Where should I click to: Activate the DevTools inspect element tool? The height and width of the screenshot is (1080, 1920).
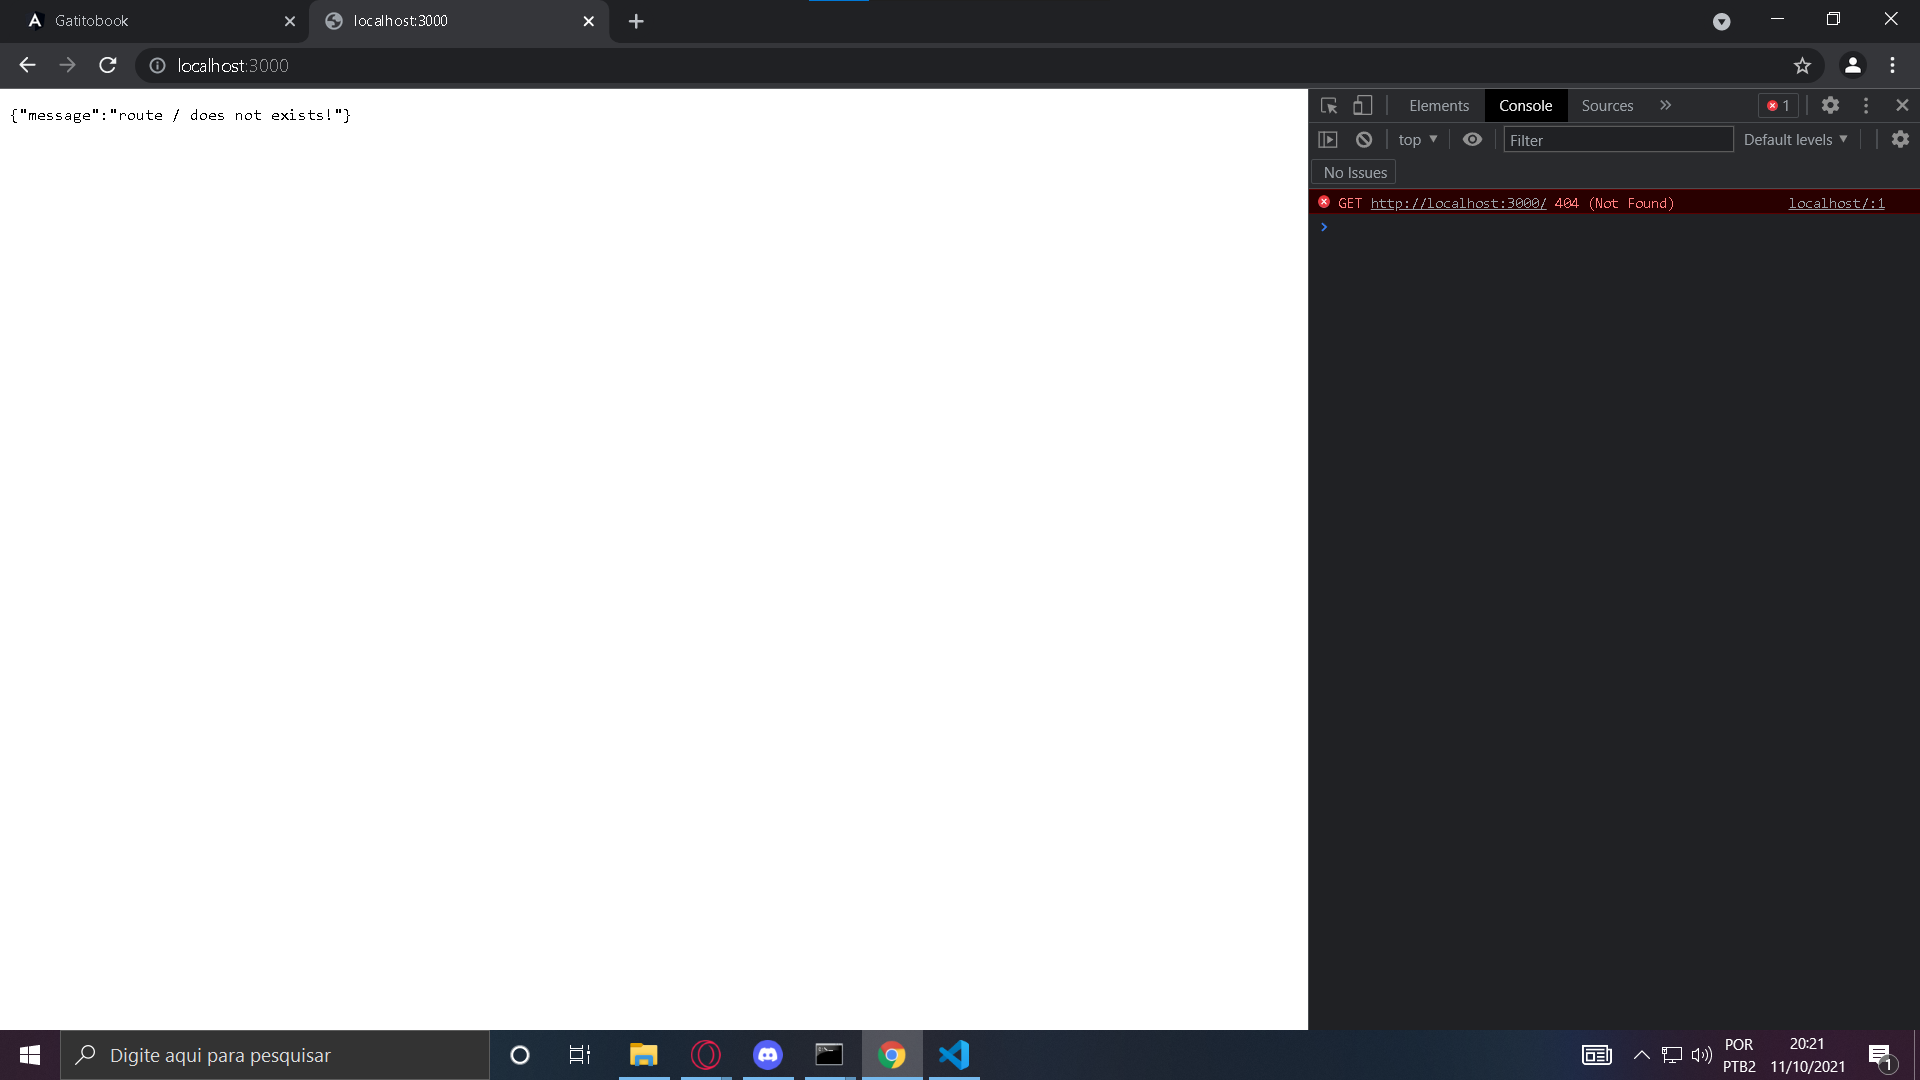click(1329, 105)
